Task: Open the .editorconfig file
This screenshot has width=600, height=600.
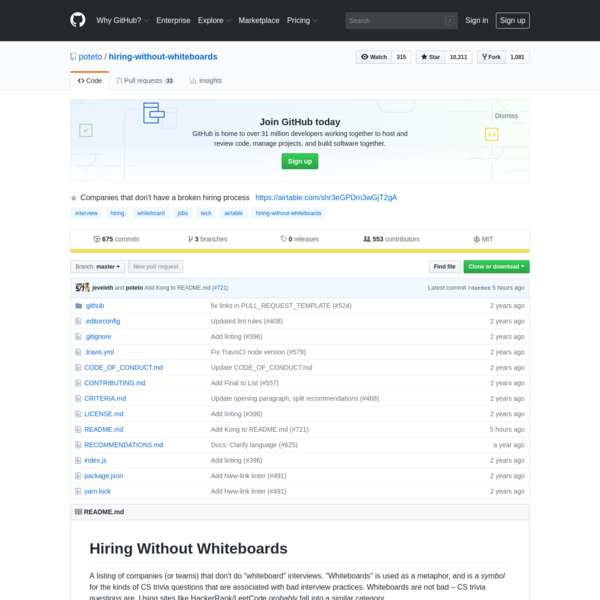Action: (x=102, y=321)
